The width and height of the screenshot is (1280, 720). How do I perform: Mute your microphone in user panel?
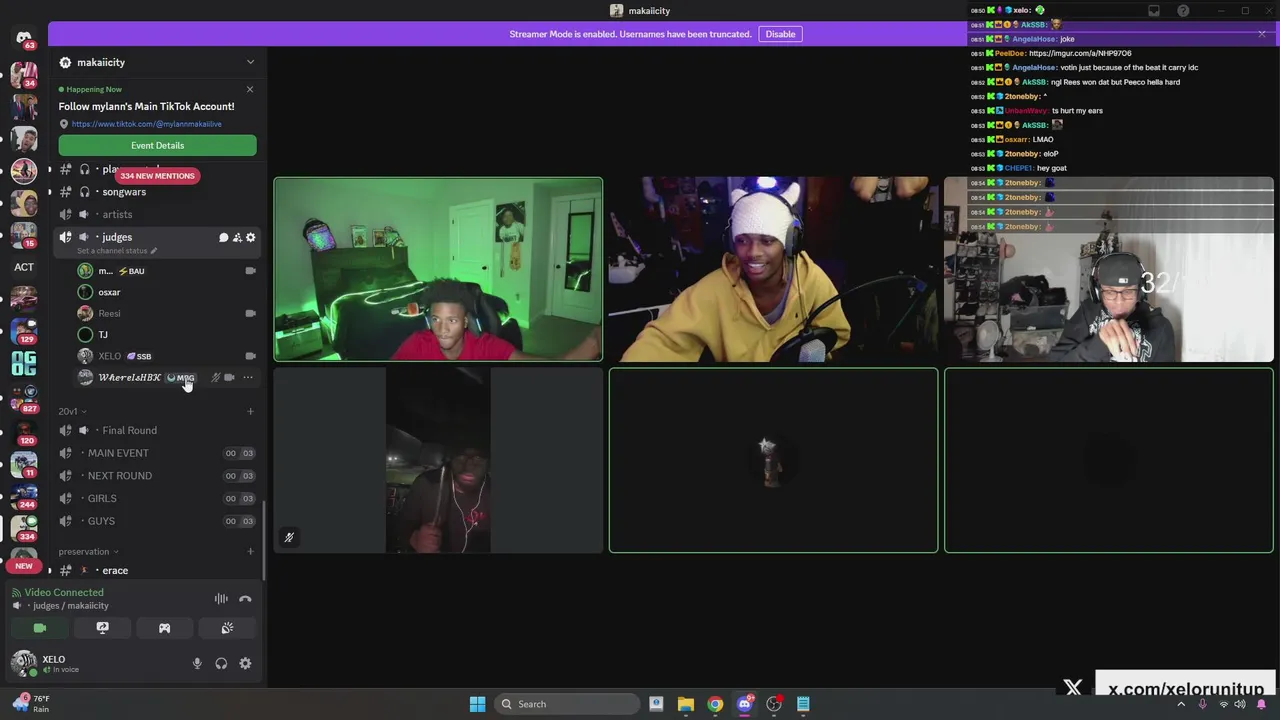click(x=197, y=663)
